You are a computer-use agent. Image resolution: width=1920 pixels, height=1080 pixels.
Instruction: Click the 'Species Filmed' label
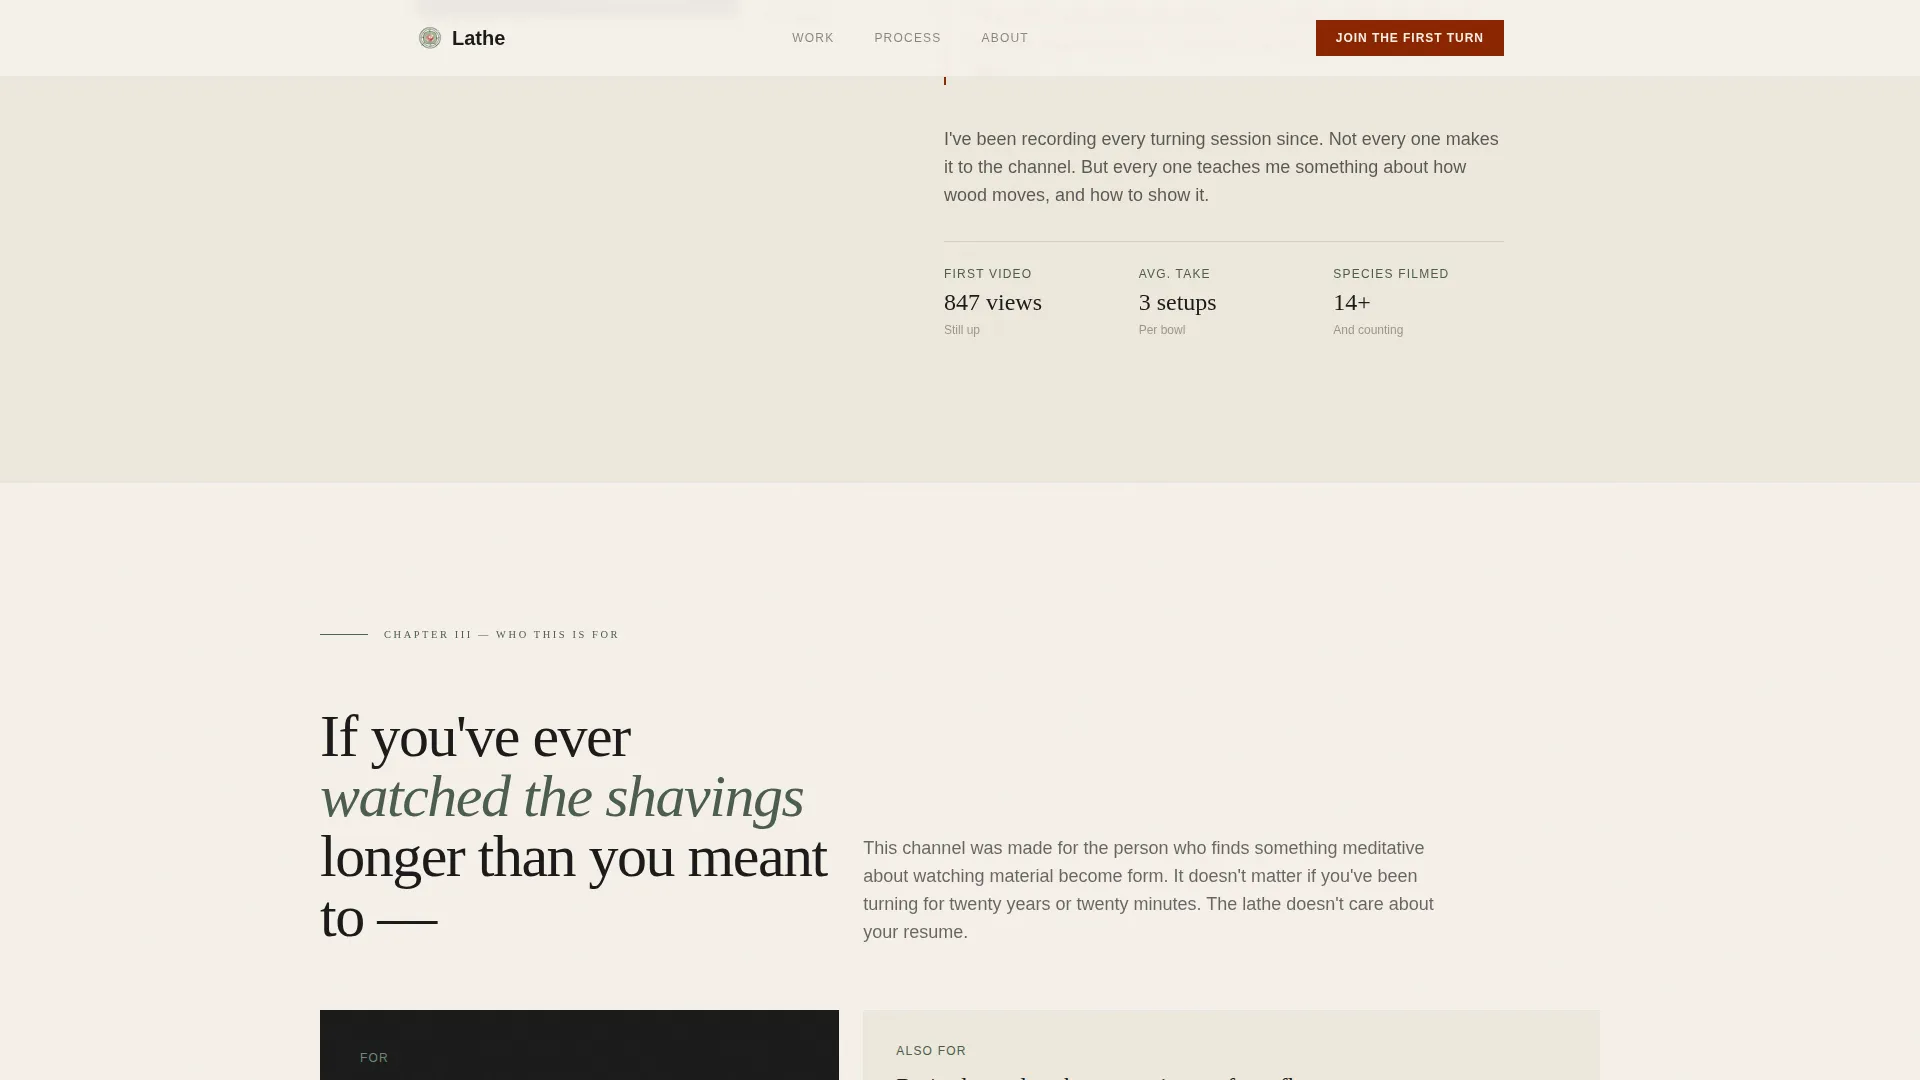pos(1391,274)
